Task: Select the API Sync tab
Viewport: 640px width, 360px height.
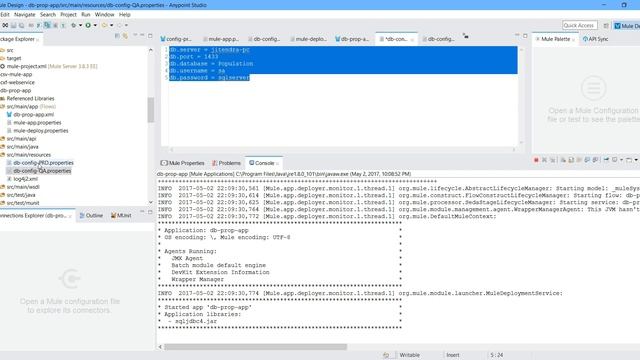Action: [596, 39]
